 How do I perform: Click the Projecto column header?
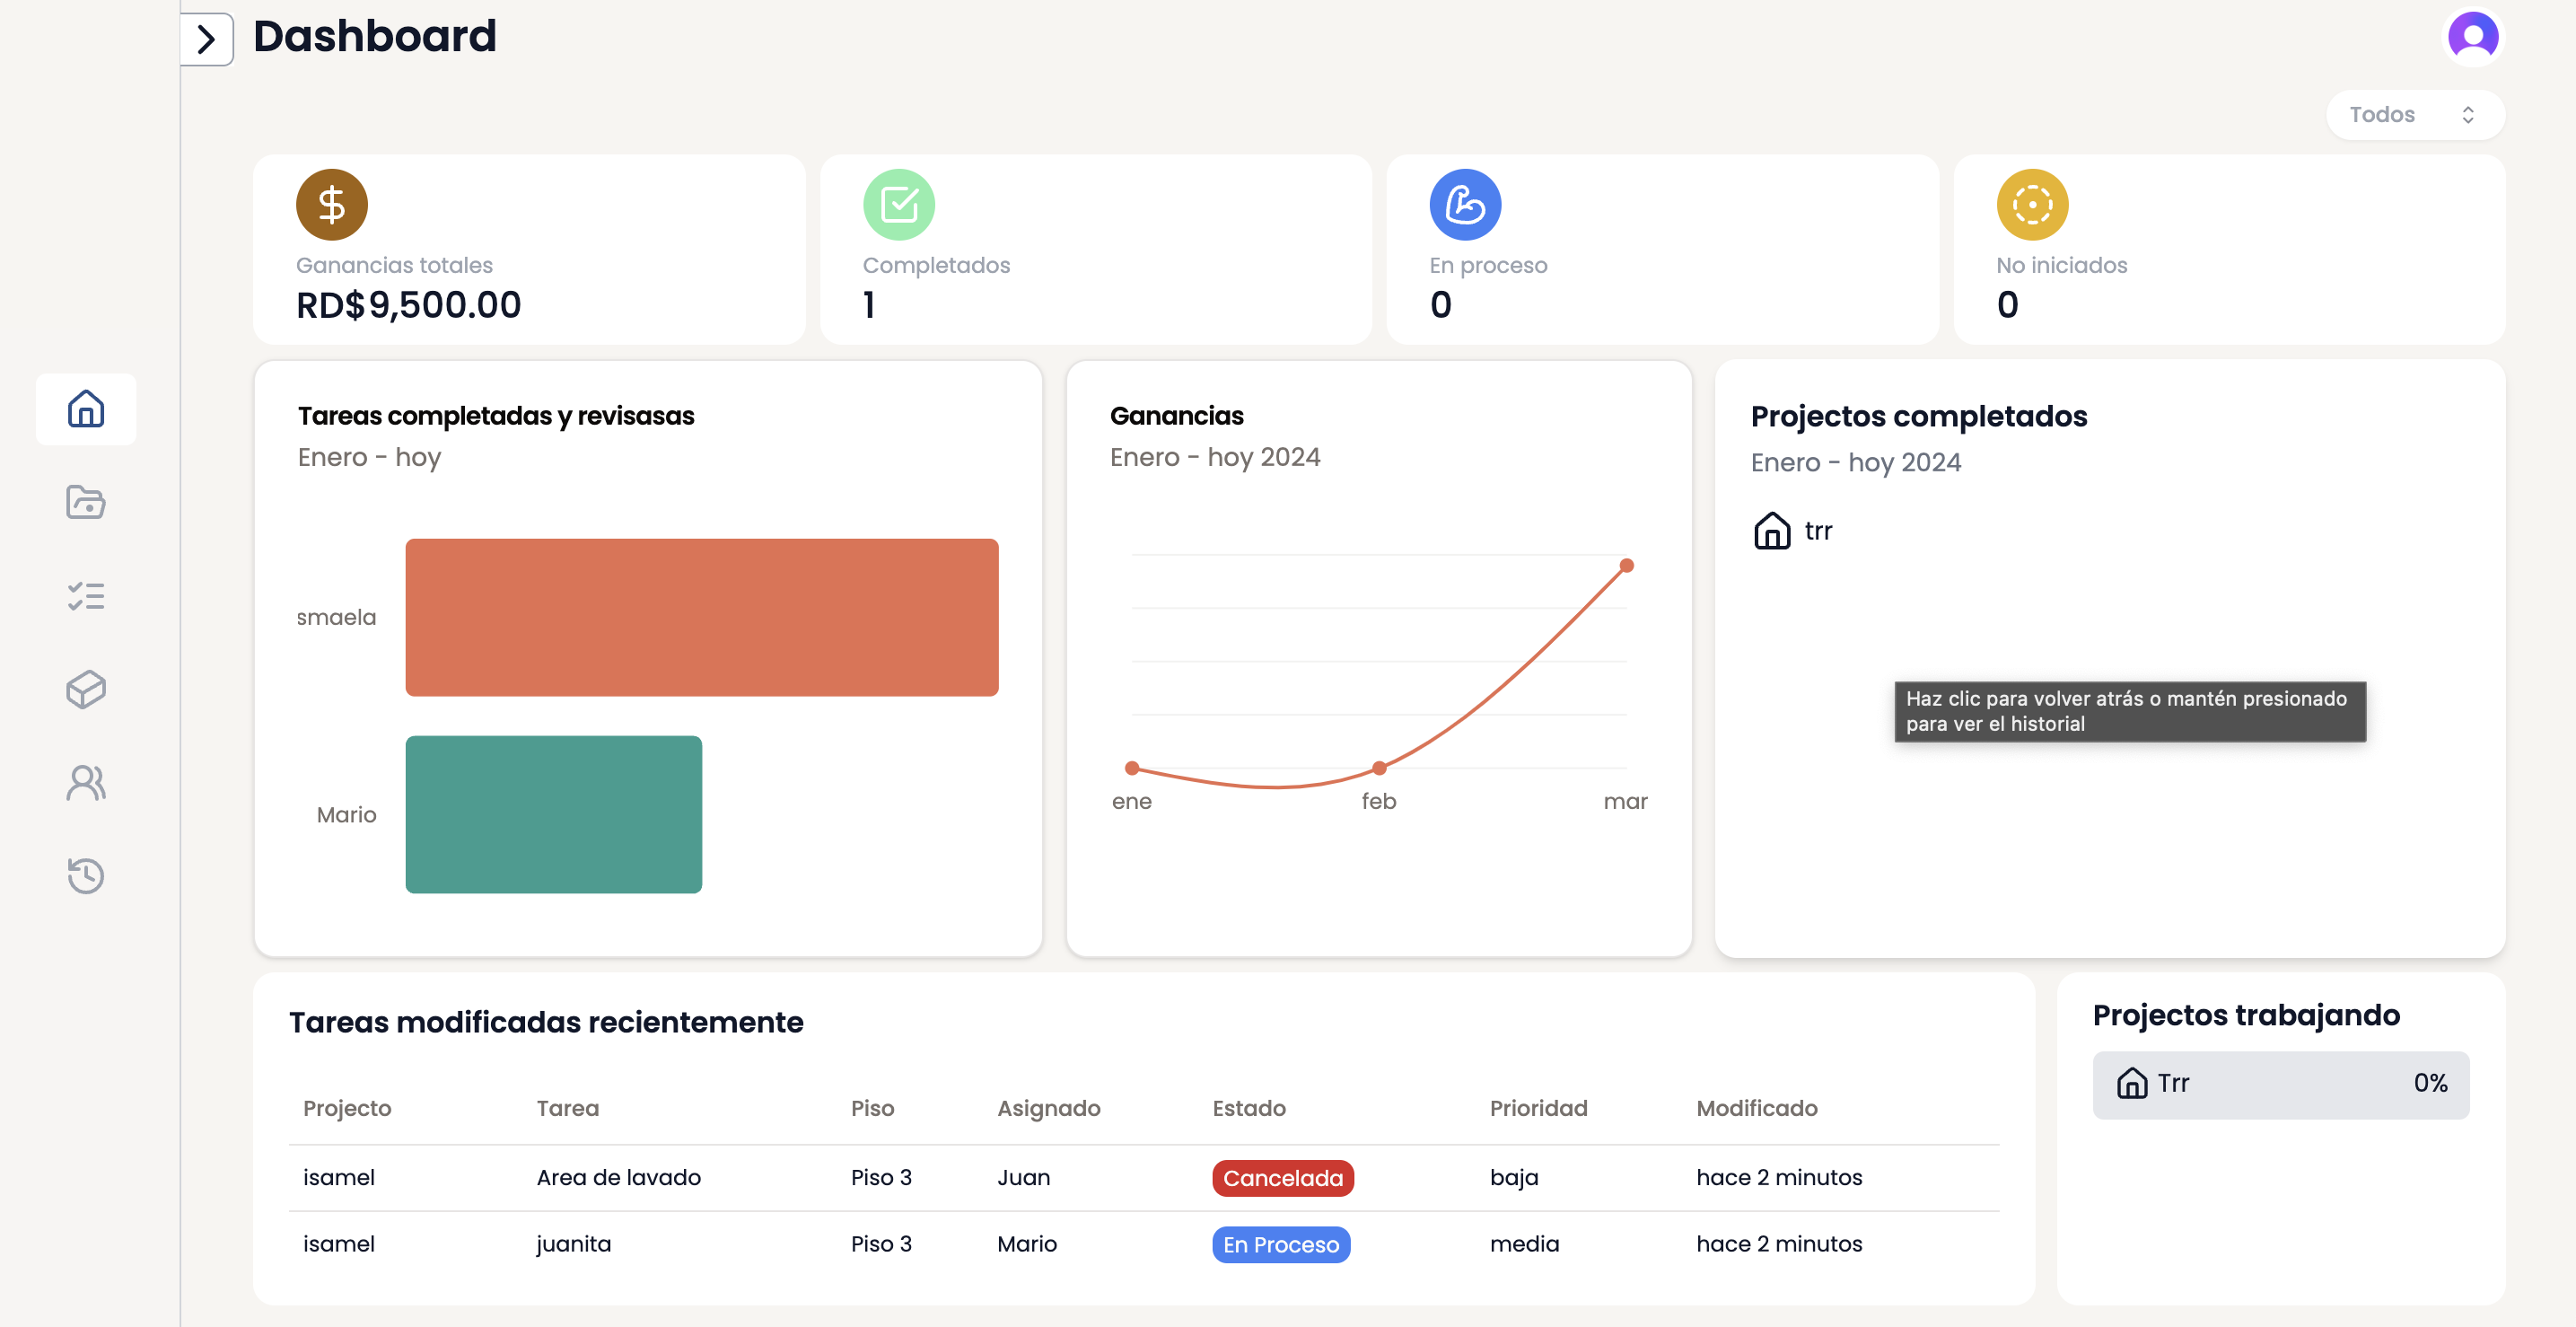pyautogui.click(x=347, y=1108)
